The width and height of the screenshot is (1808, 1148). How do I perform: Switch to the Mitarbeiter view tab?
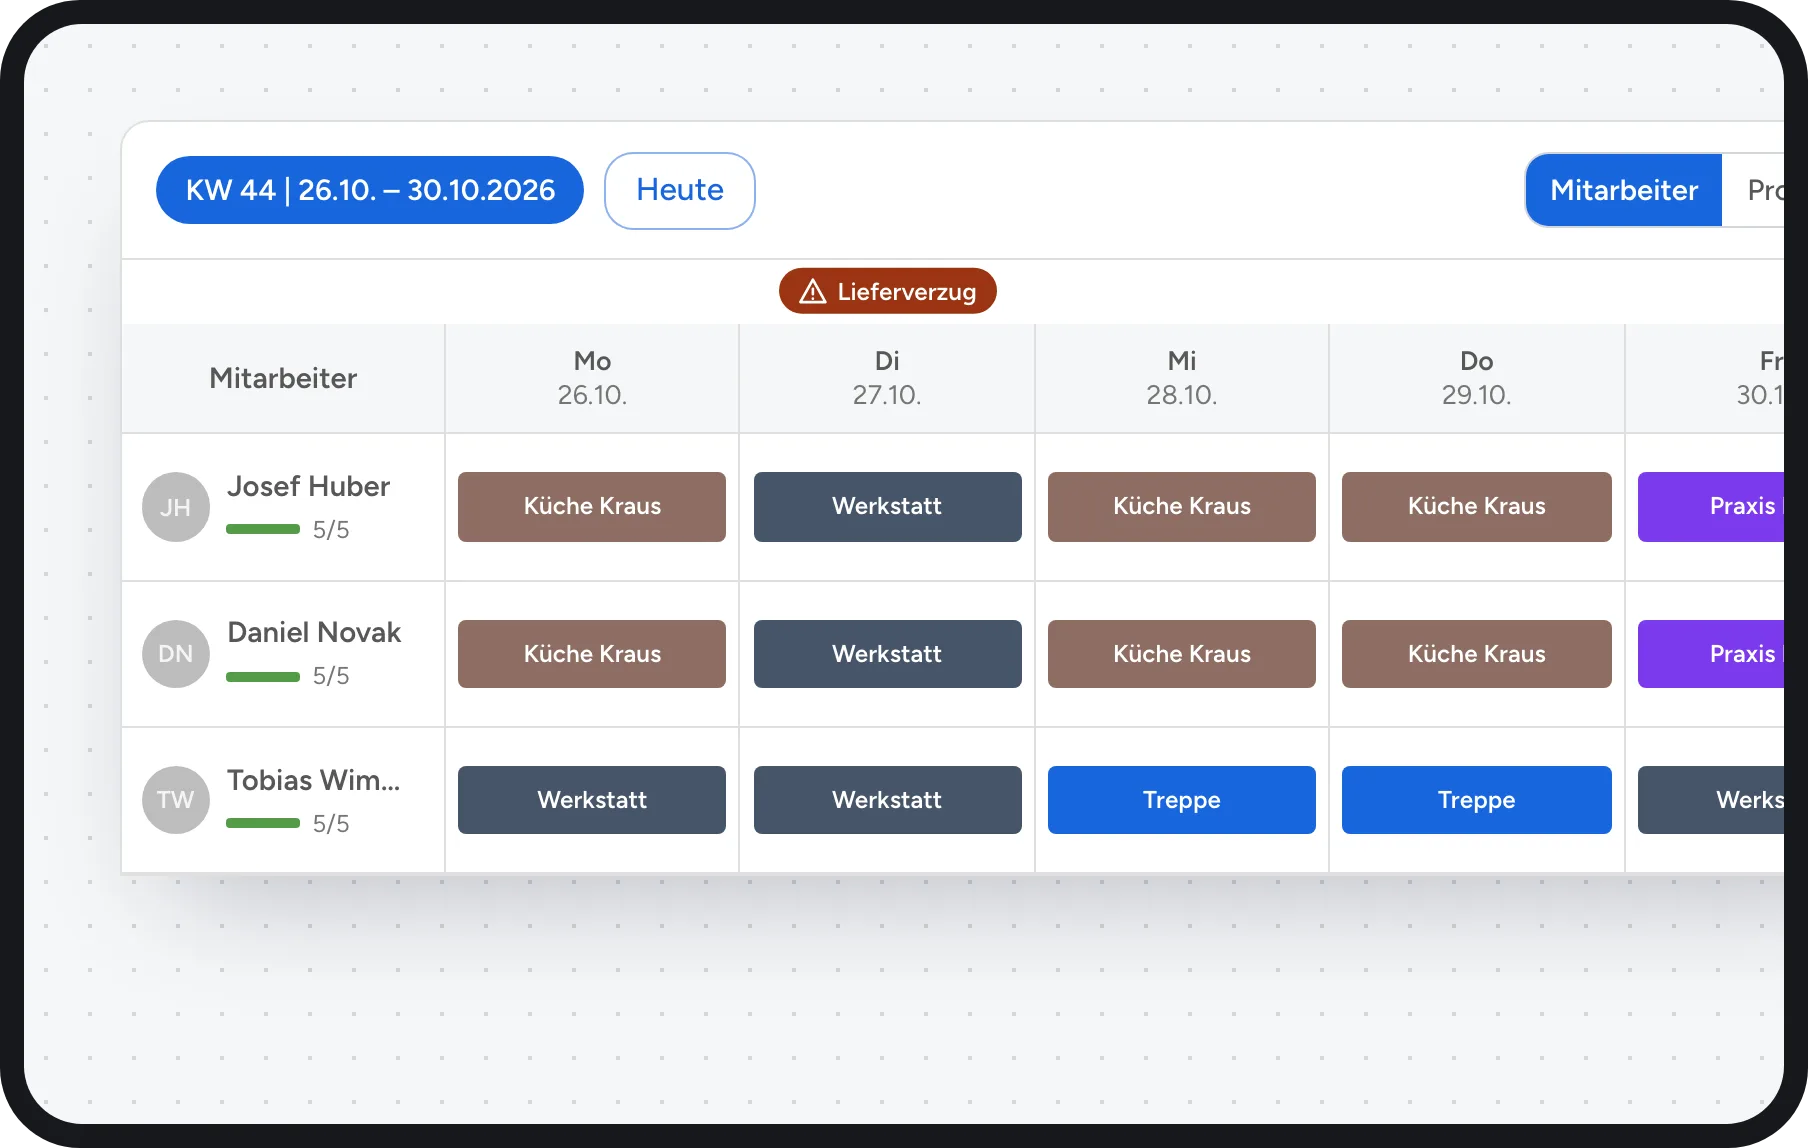1624,190
